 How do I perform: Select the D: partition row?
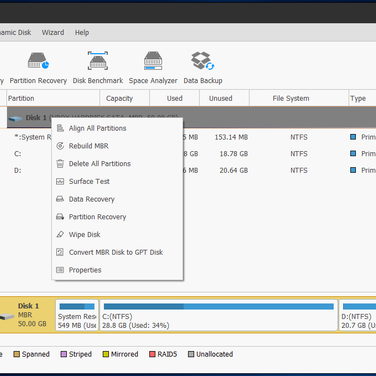(x=188, y=170)
